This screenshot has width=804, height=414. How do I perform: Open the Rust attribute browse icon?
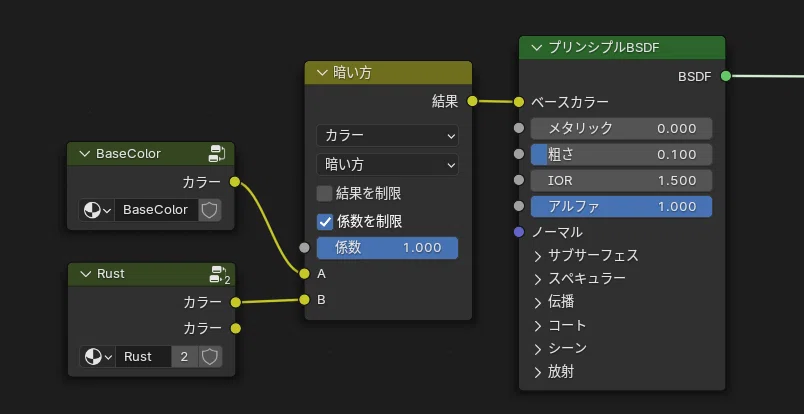97,357
